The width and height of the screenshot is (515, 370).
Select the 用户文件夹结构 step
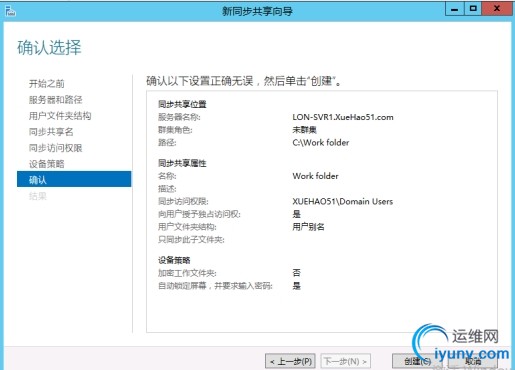point(60,116)
